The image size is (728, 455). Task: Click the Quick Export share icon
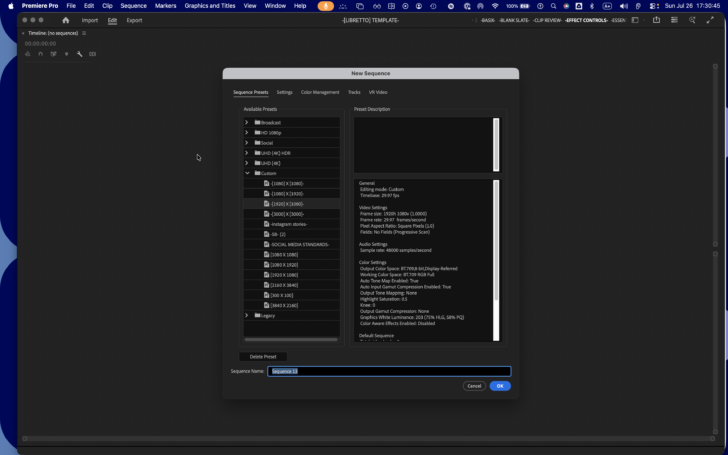pyautogui.click(x=656, y=20)
